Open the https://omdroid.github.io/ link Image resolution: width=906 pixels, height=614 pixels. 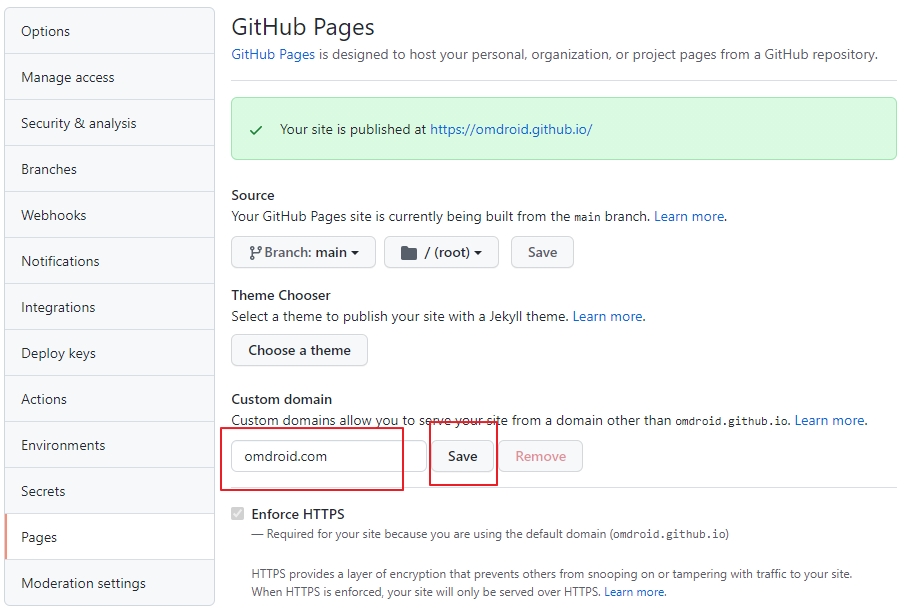pyautogui.click(x=511, y=129)
